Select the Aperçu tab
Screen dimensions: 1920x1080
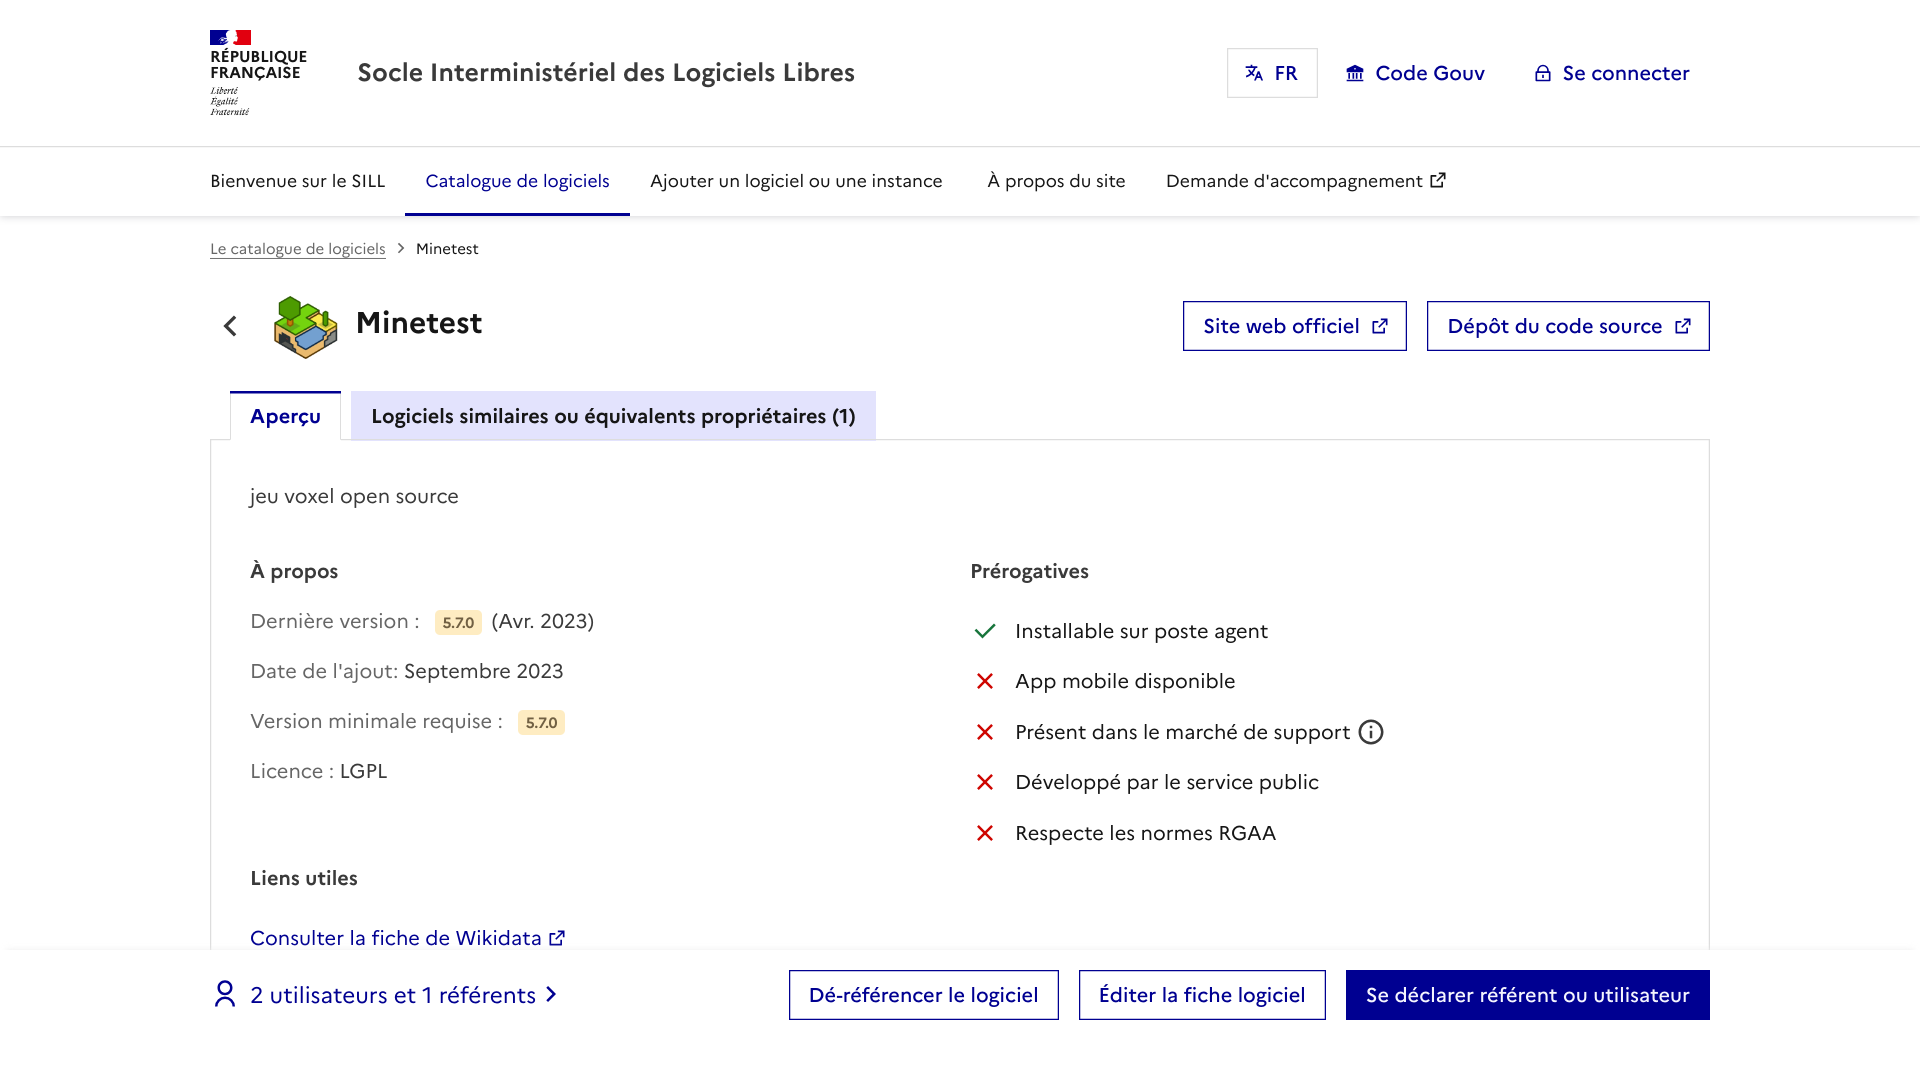(x=285, y=416)
